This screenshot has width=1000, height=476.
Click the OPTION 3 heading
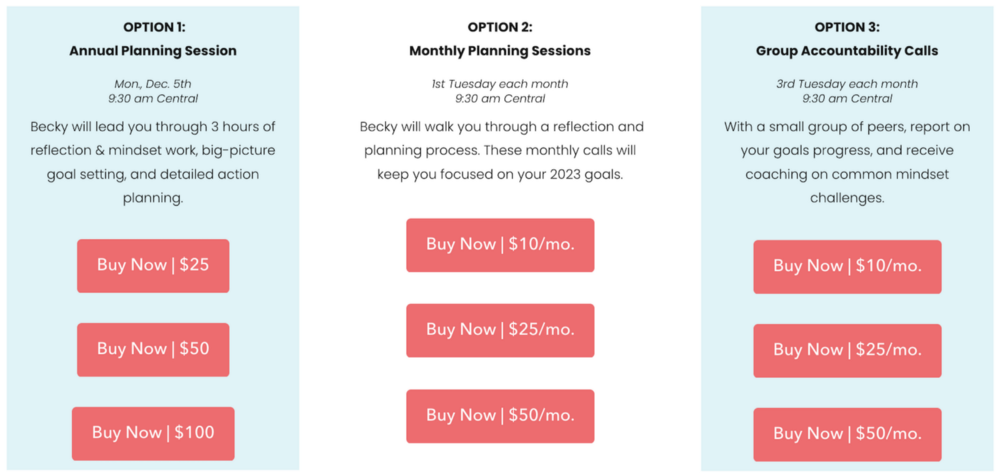(847, 28)
